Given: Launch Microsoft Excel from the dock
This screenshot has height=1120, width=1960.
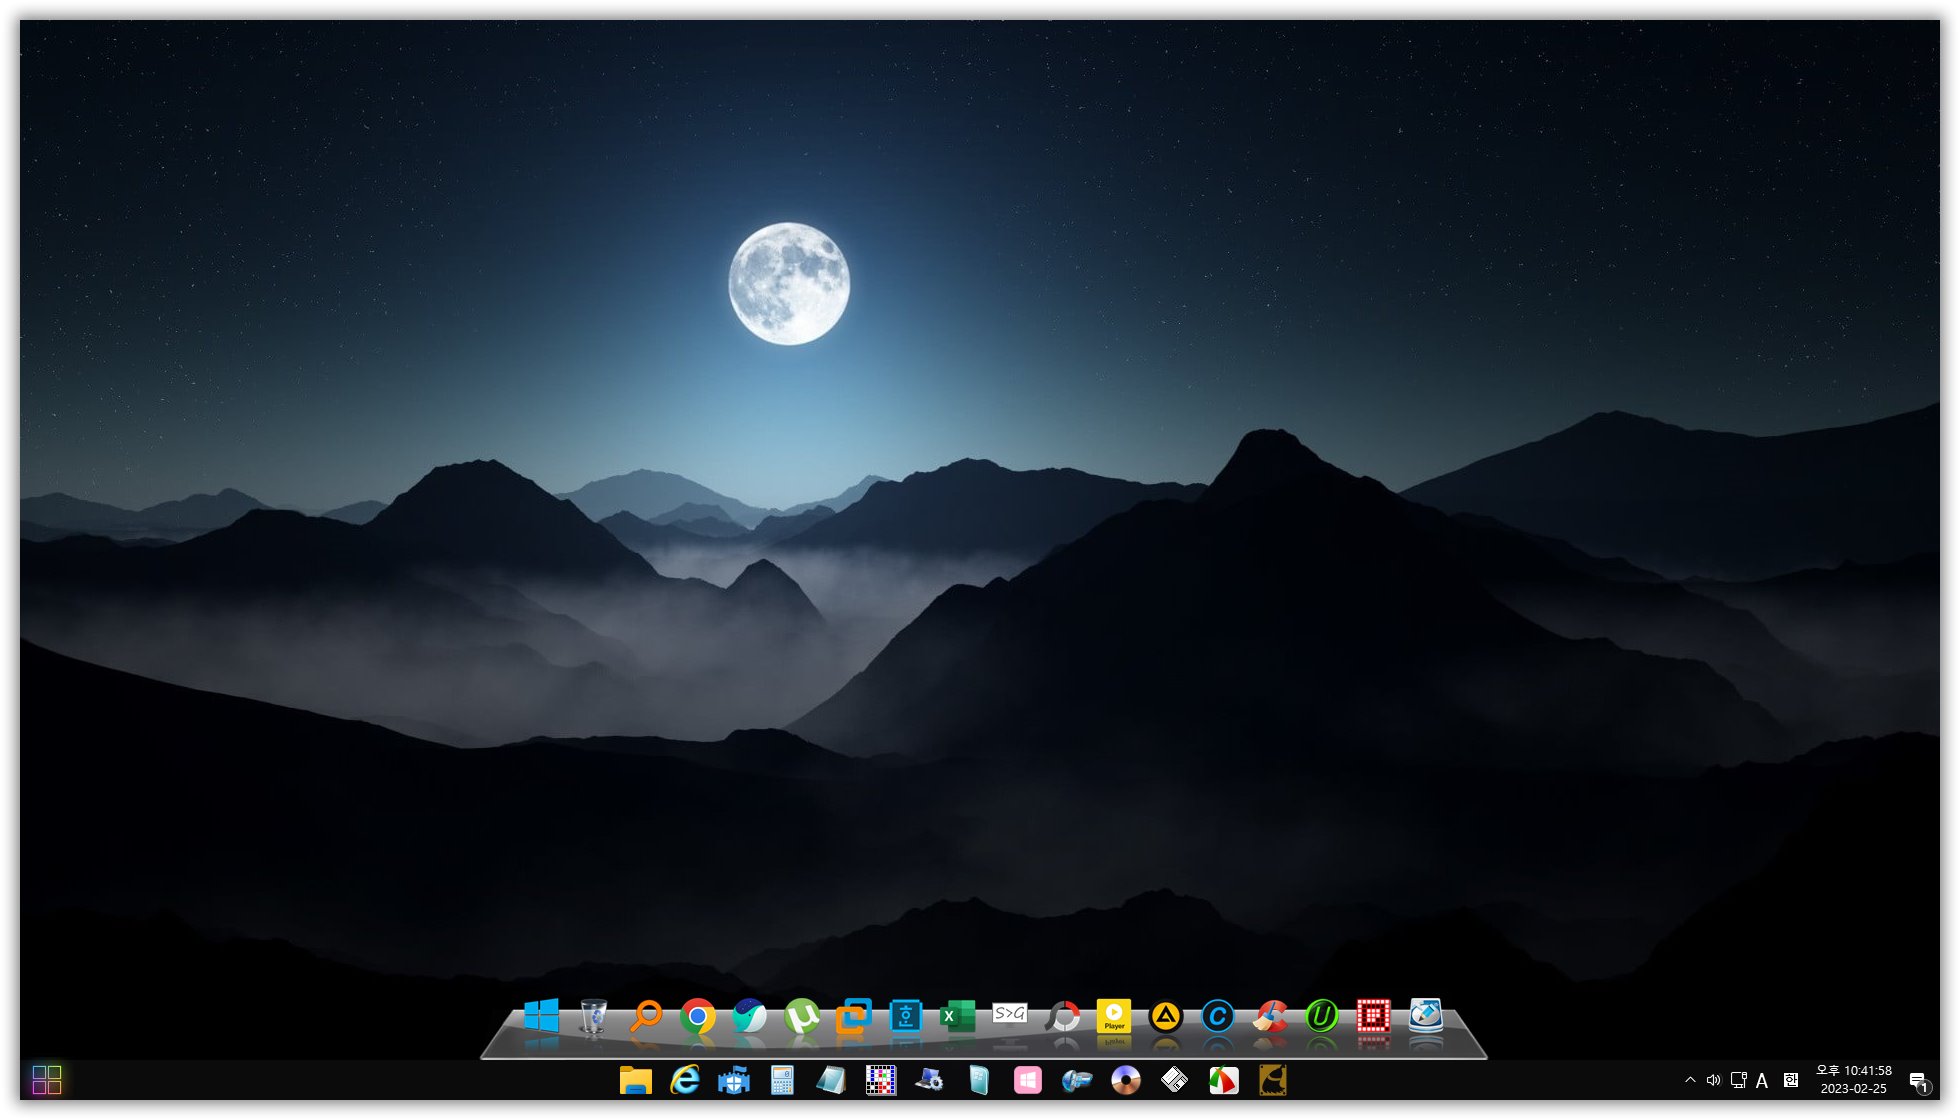Looking at the screenshot, I should [957, 1016].
